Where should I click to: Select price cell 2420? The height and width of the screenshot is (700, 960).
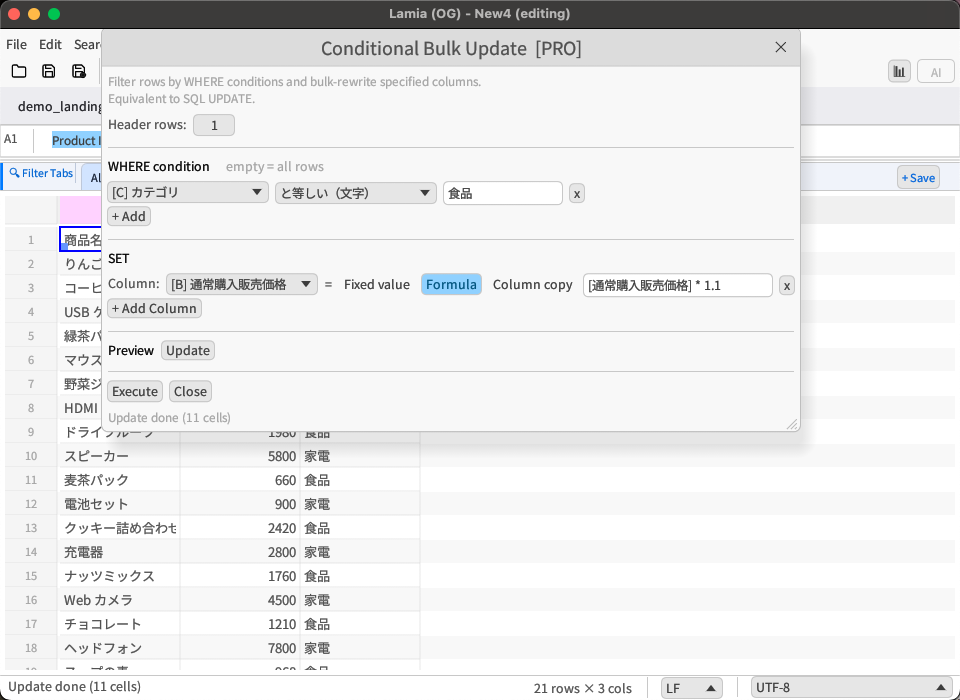[240, 528]
